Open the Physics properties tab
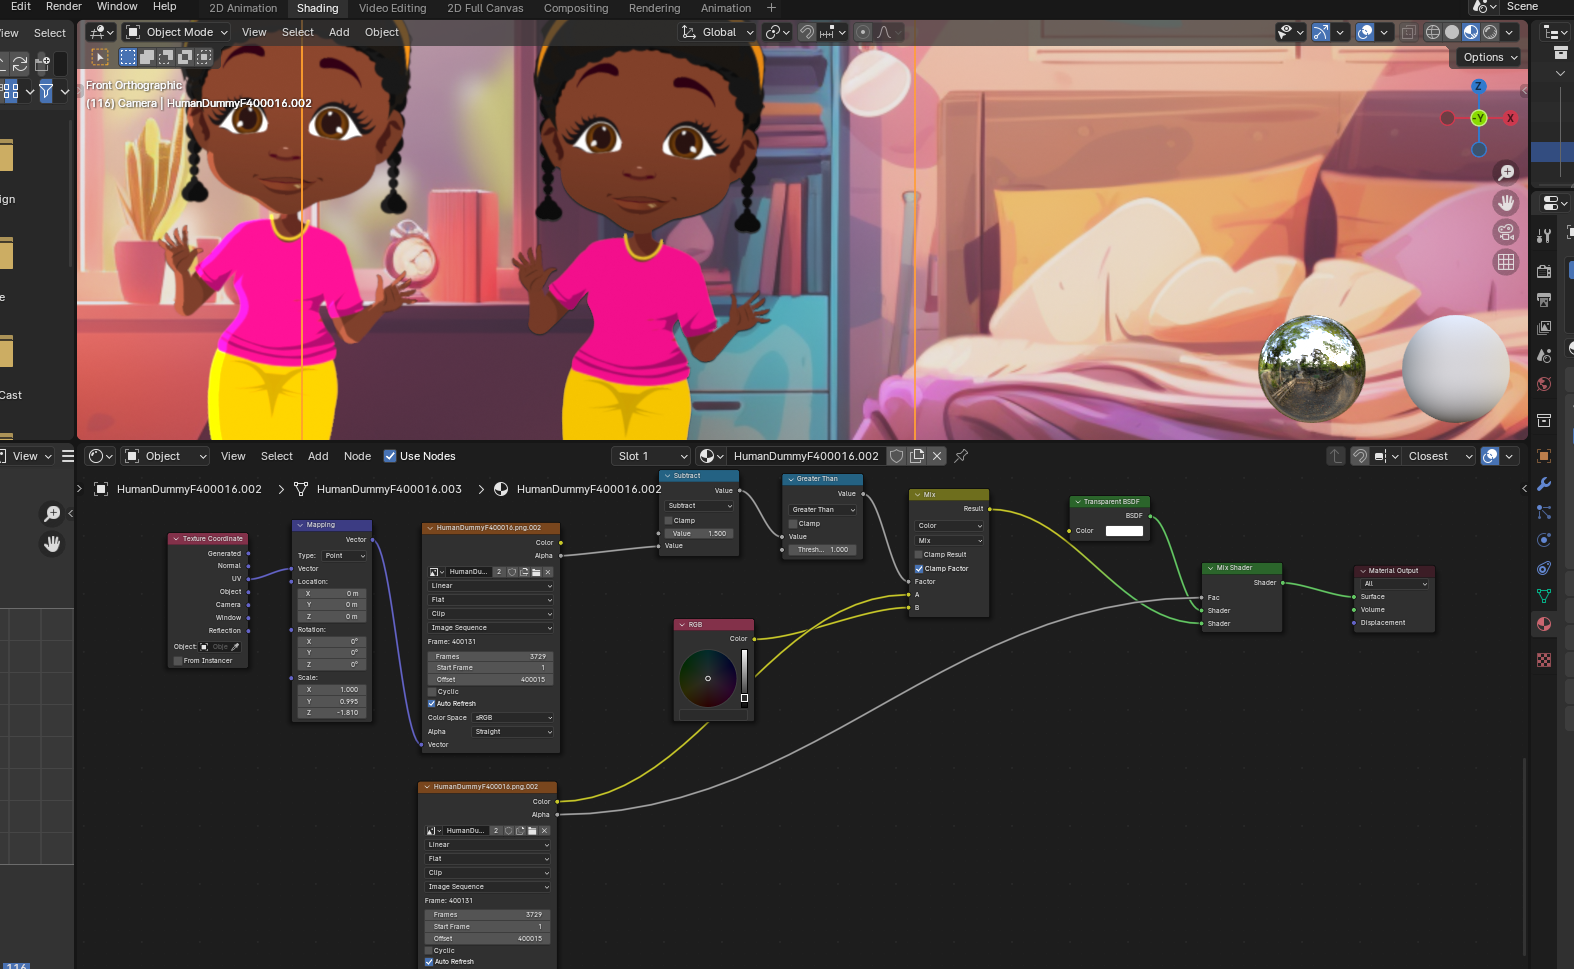Viewport: 1574px width, 969px height. [x=1544, y=540]
